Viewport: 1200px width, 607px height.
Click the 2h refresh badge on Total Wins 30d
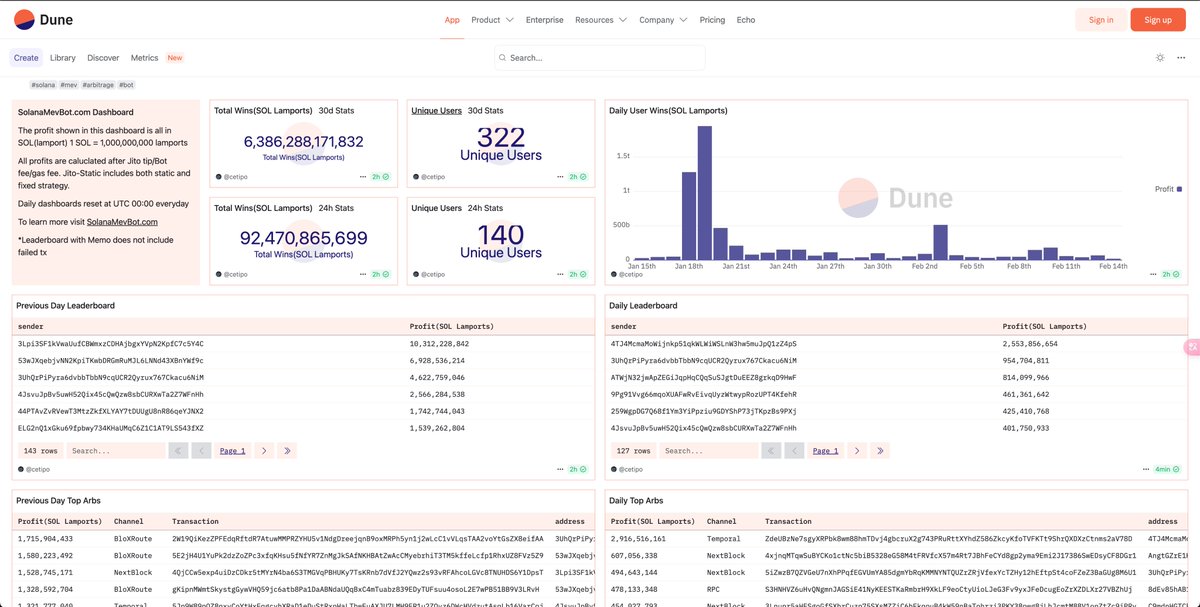(x=381, y=177)
